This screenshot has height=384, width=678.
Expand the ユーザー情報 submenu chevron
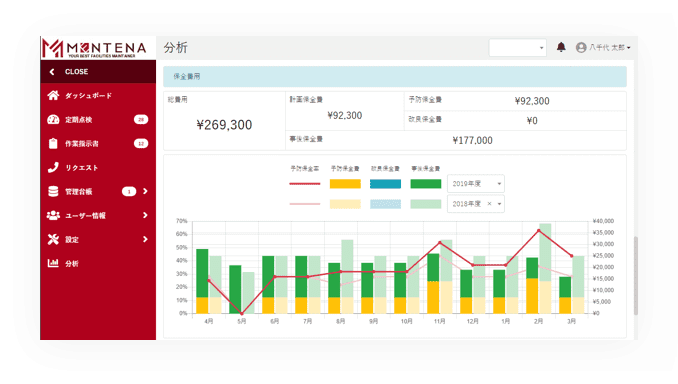click(145, 215)
